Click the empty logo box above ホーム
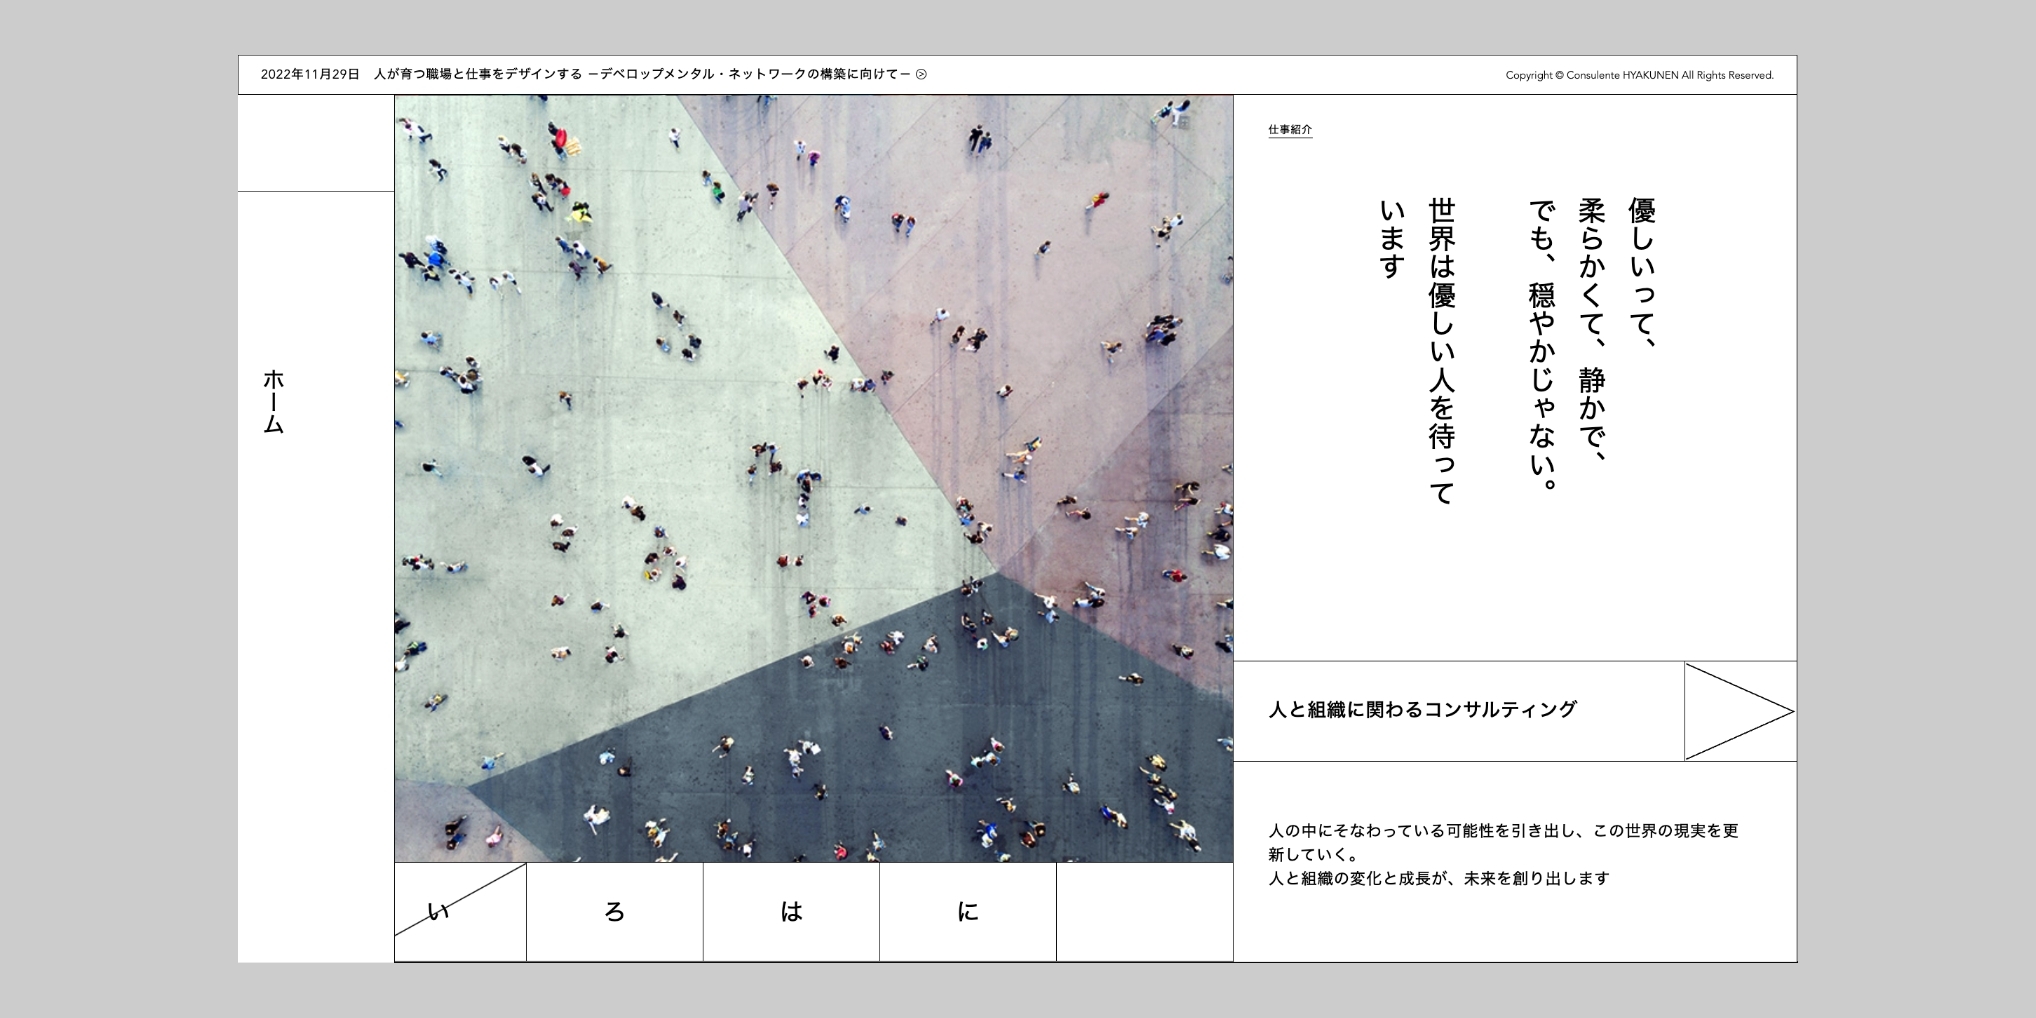 point(316,143)
